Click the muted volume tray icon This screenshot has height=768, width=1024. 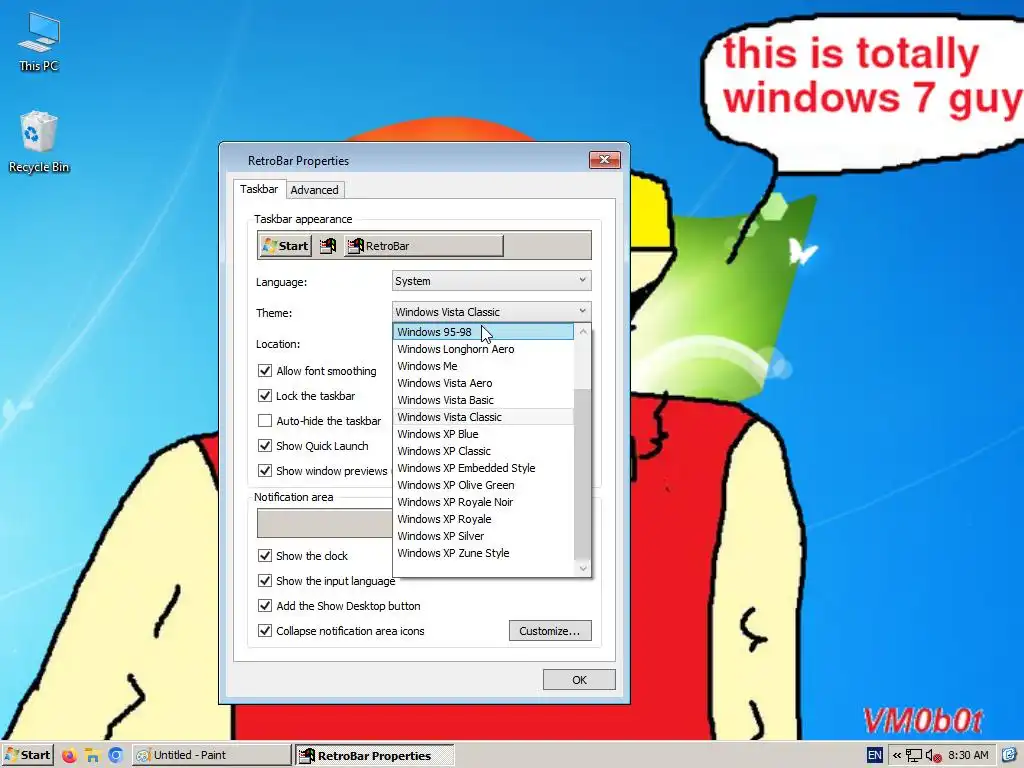[933, 756]
